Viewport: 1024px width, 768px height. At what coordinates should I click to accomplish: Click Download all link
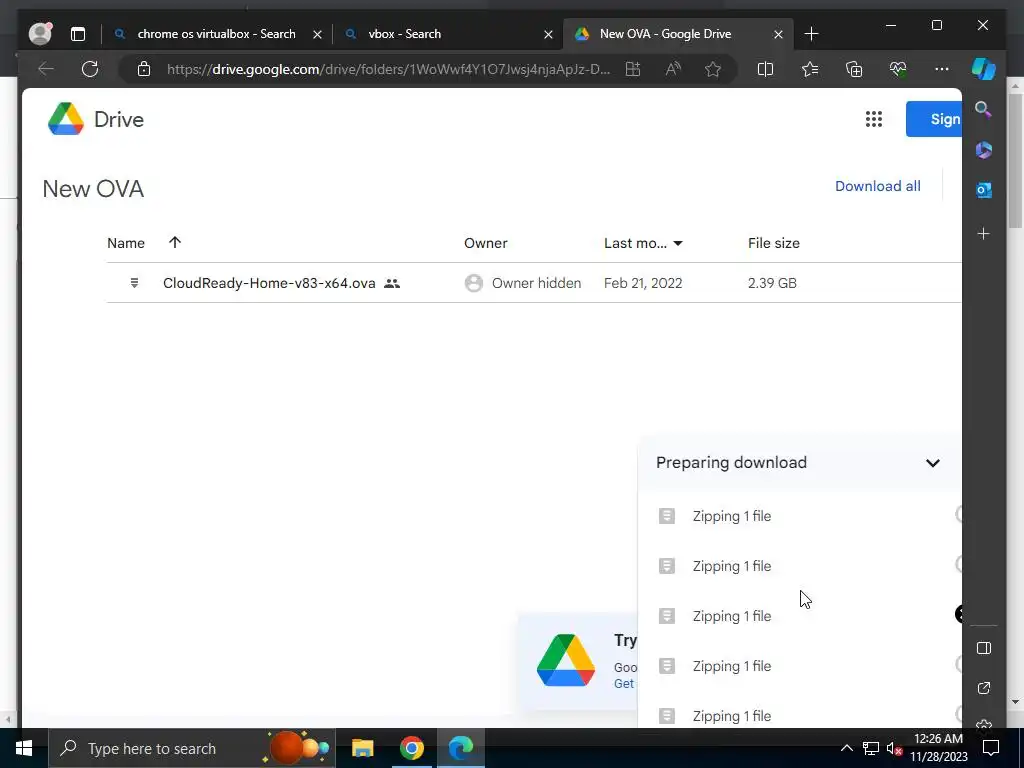tap(878, 186)
